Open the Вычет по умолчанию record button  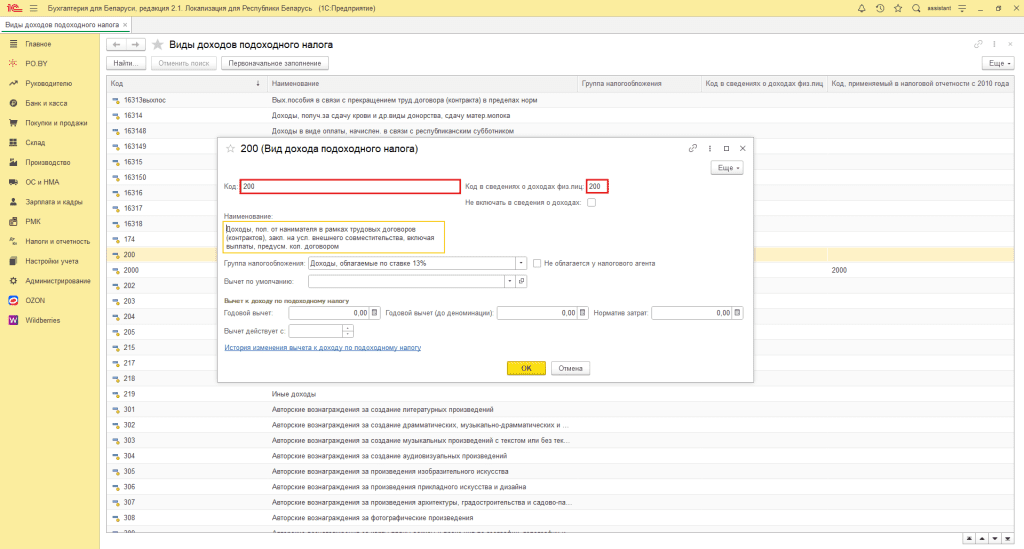click(521, 281)
